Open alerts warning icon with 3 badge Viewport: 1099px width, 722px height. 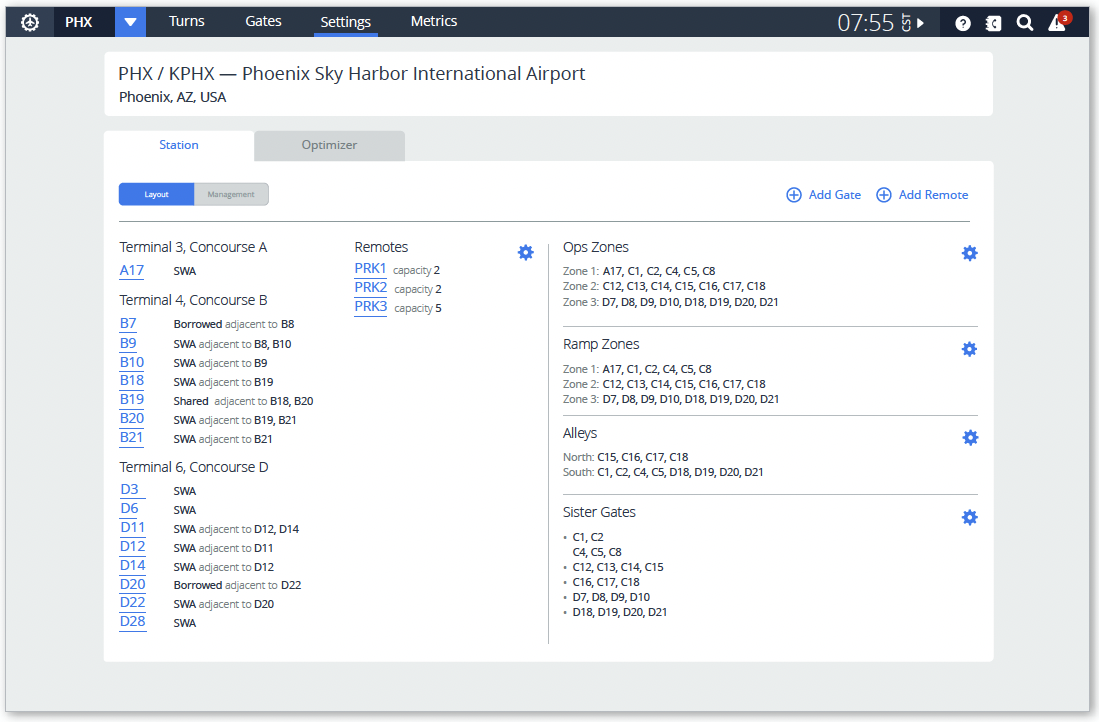[1057, 23]
